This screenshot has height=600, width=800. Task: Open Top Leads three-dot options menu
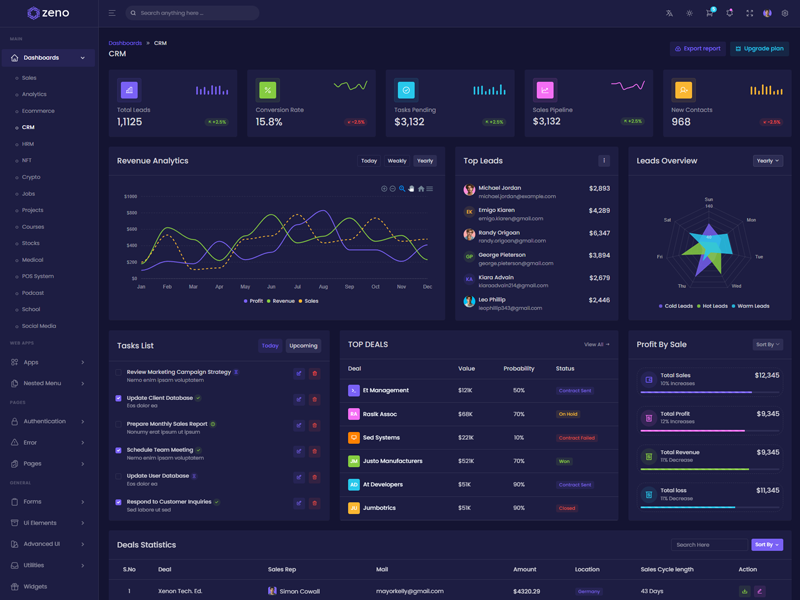pyautogui.click(x=603, y=160)
